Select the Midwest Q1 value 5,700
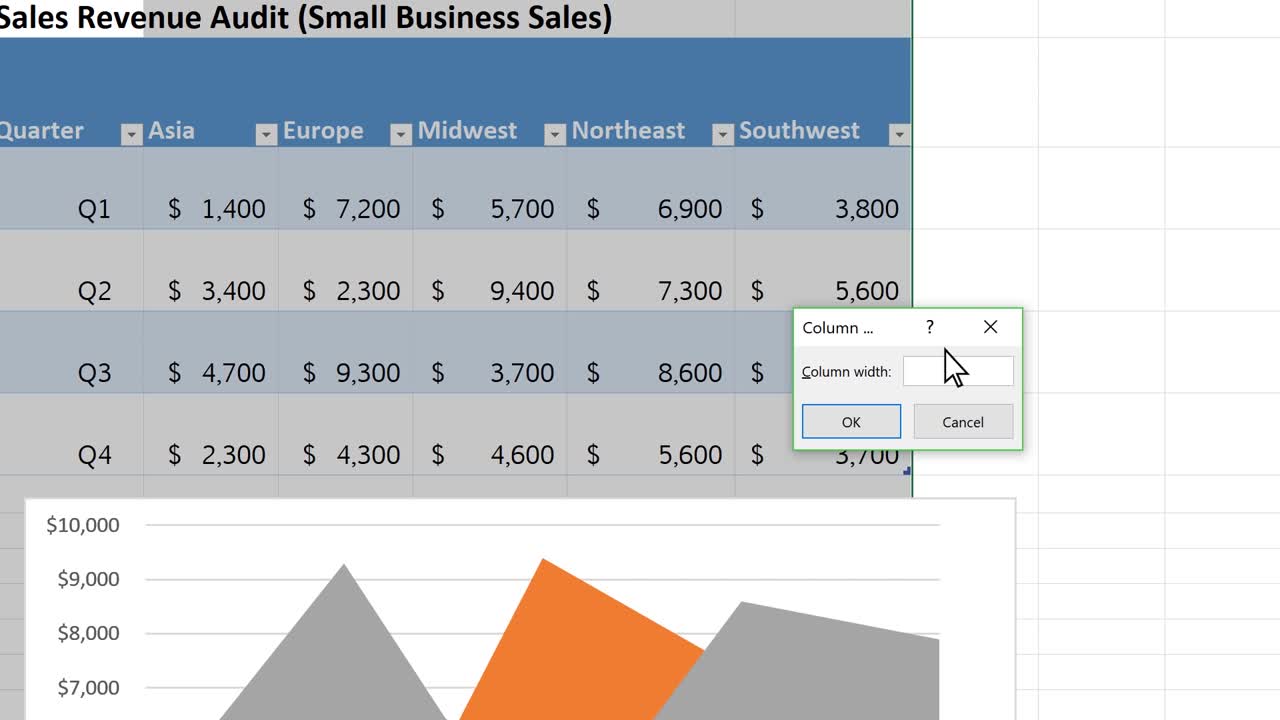 [490, 189]
